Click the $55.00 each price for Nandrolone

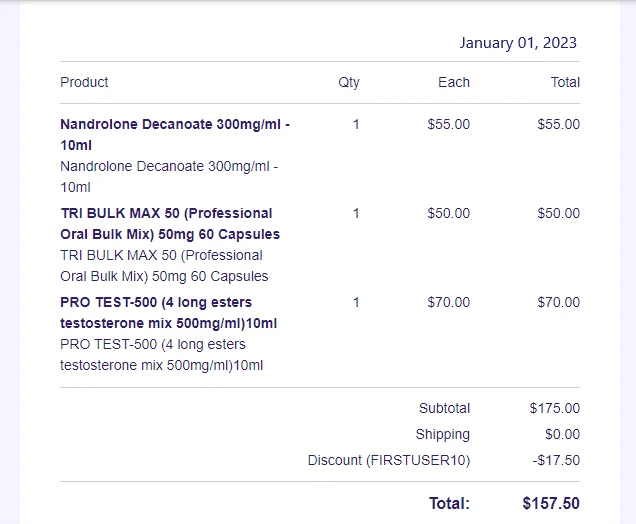tap(448, 124)
